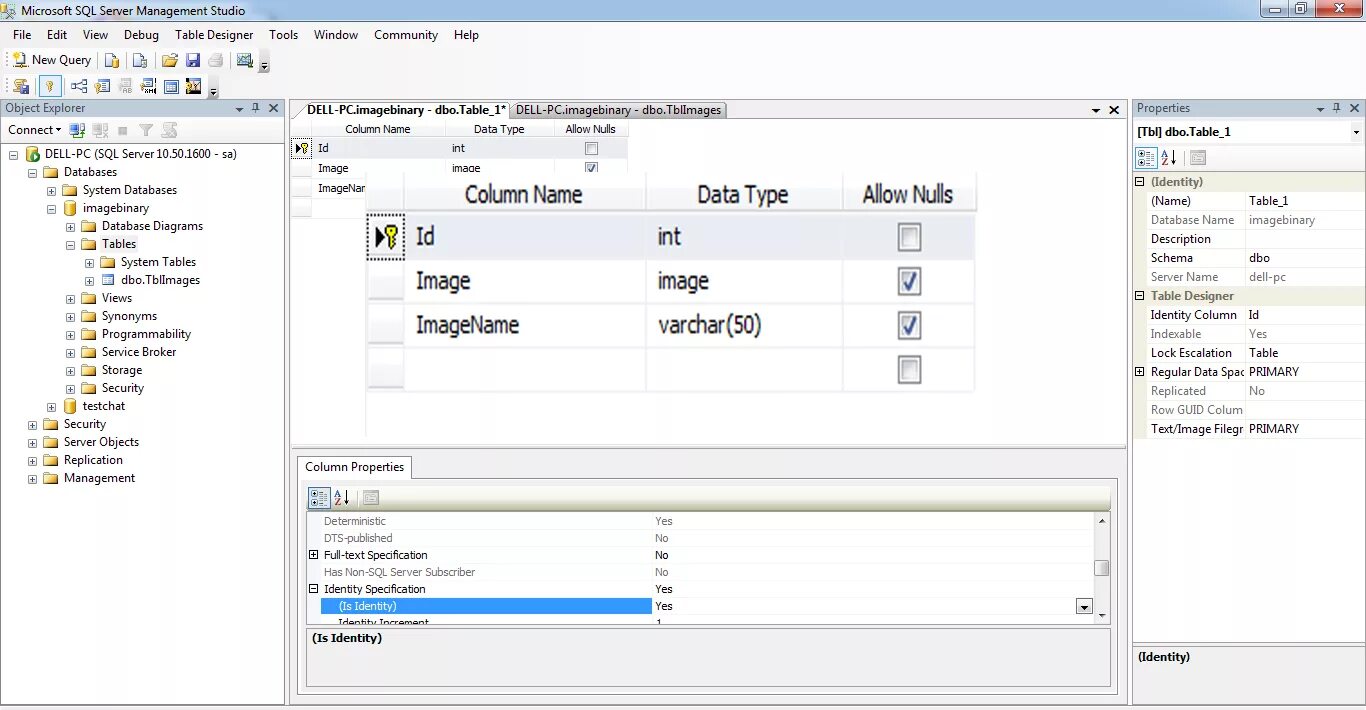Image resolution: width=1366 pixels, height=710 pixels.
Task: Select the Replication tree node
Action: point(93,460)
